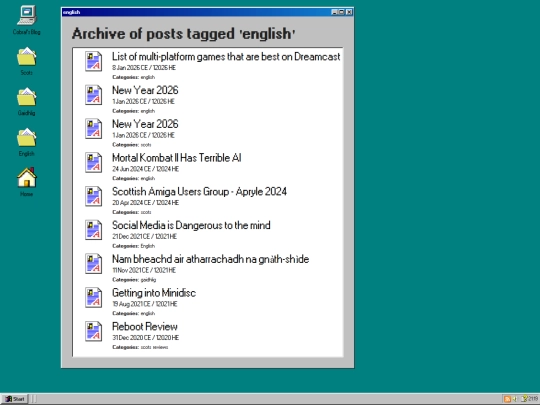
Task: Click the Categories gaidhlig line under Nam bheachd
Action: click(x=134, y=280)
